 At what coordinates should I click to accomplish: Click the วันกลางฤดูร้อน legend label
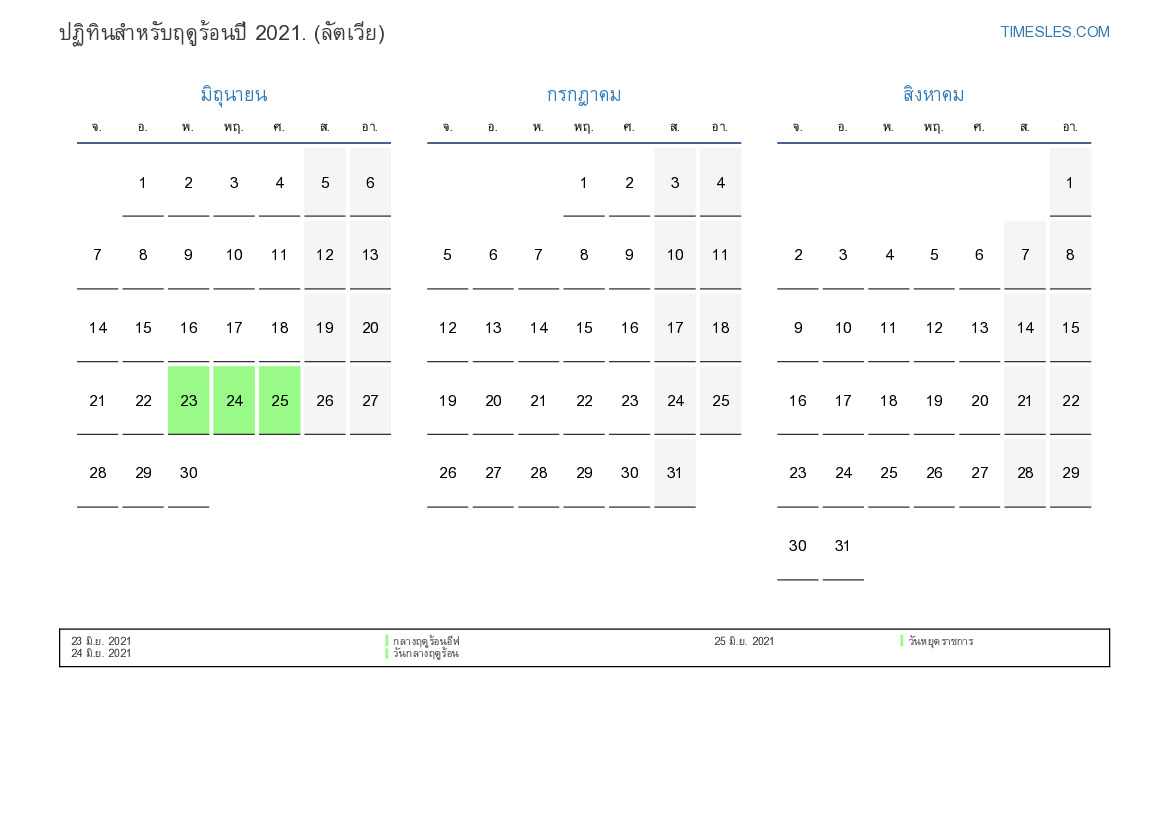426,654
